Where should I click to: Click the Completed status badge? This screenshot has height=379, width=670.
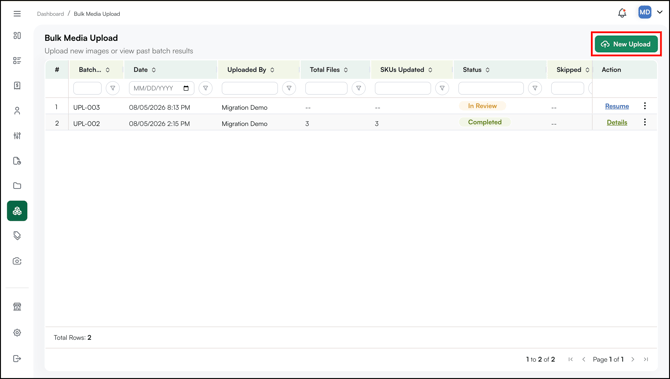[x=485, y=122]
